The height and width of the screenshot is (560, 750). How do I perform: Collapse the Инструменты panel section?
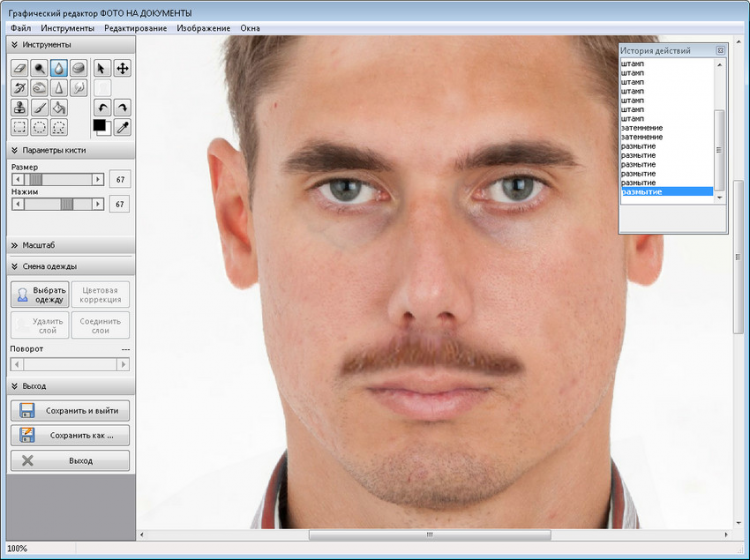pyautogui.click(x=14, y=44)
